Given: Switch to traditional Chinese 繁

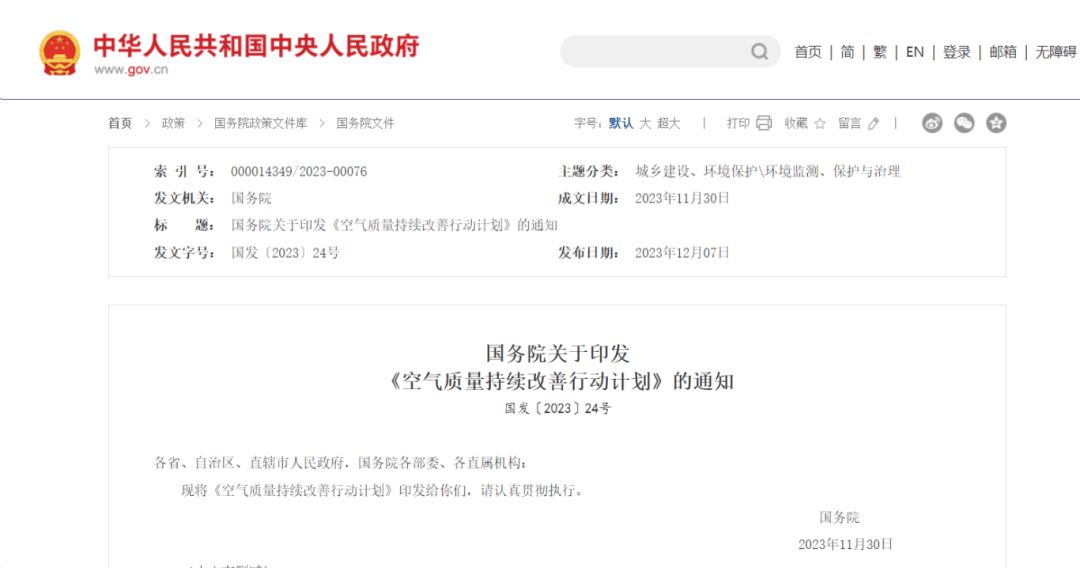Looking at the screenshot, I should (880, 52).
